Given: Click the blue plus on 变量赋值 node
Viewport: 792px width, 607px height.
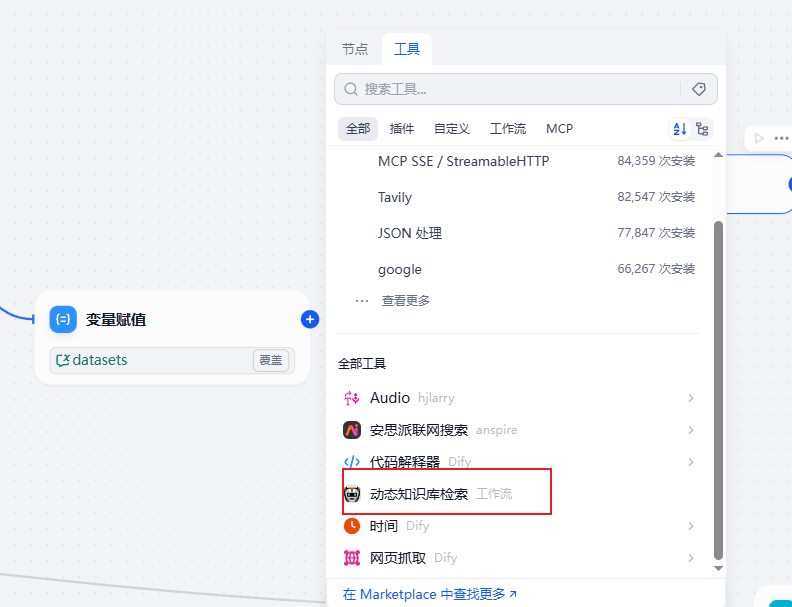Looking at the screenshot, I should pyautogui.click(x=310, y=319).
